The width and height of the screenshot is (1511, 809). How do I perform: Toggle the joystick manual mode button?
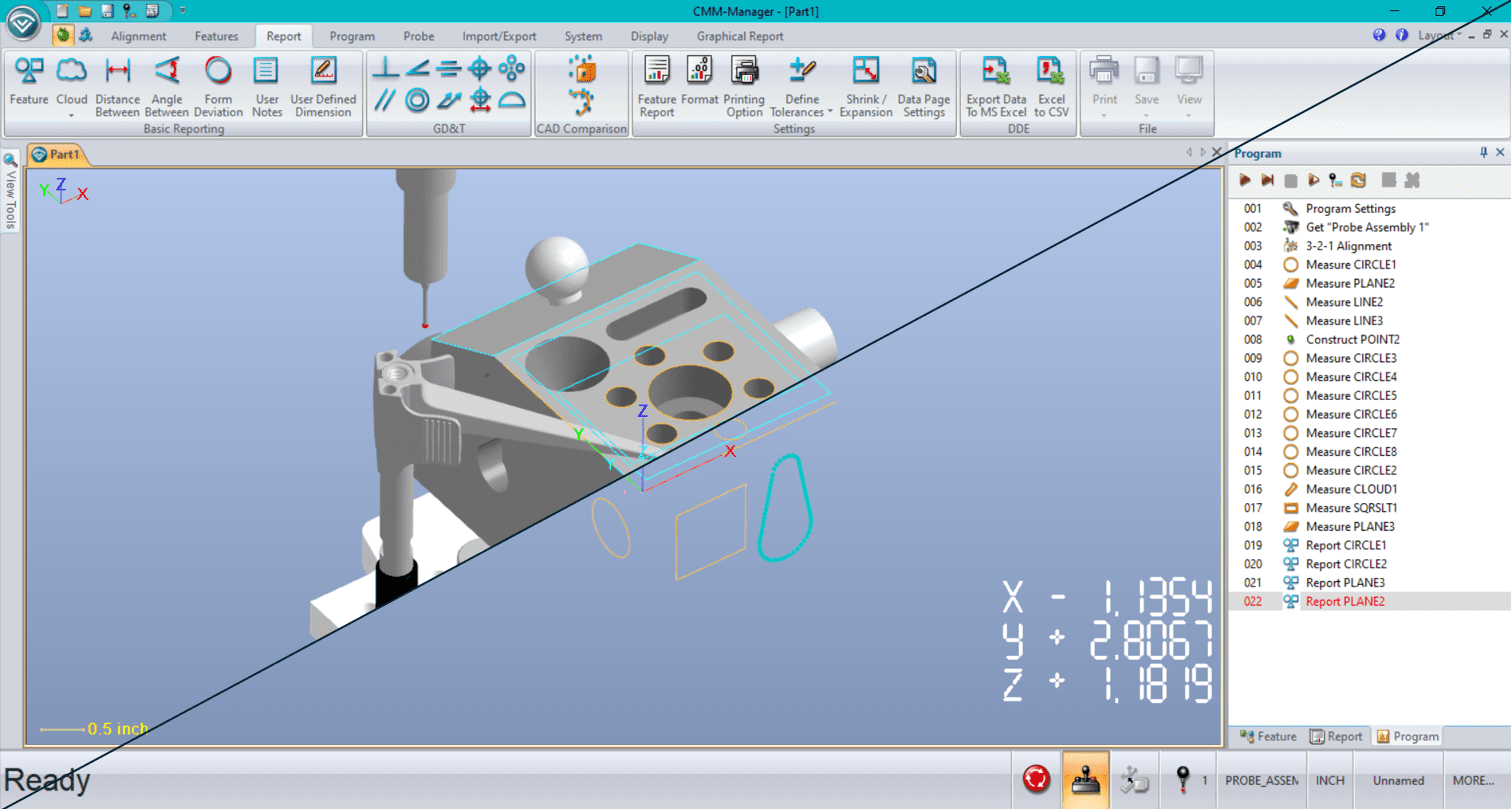(1085, 780)
